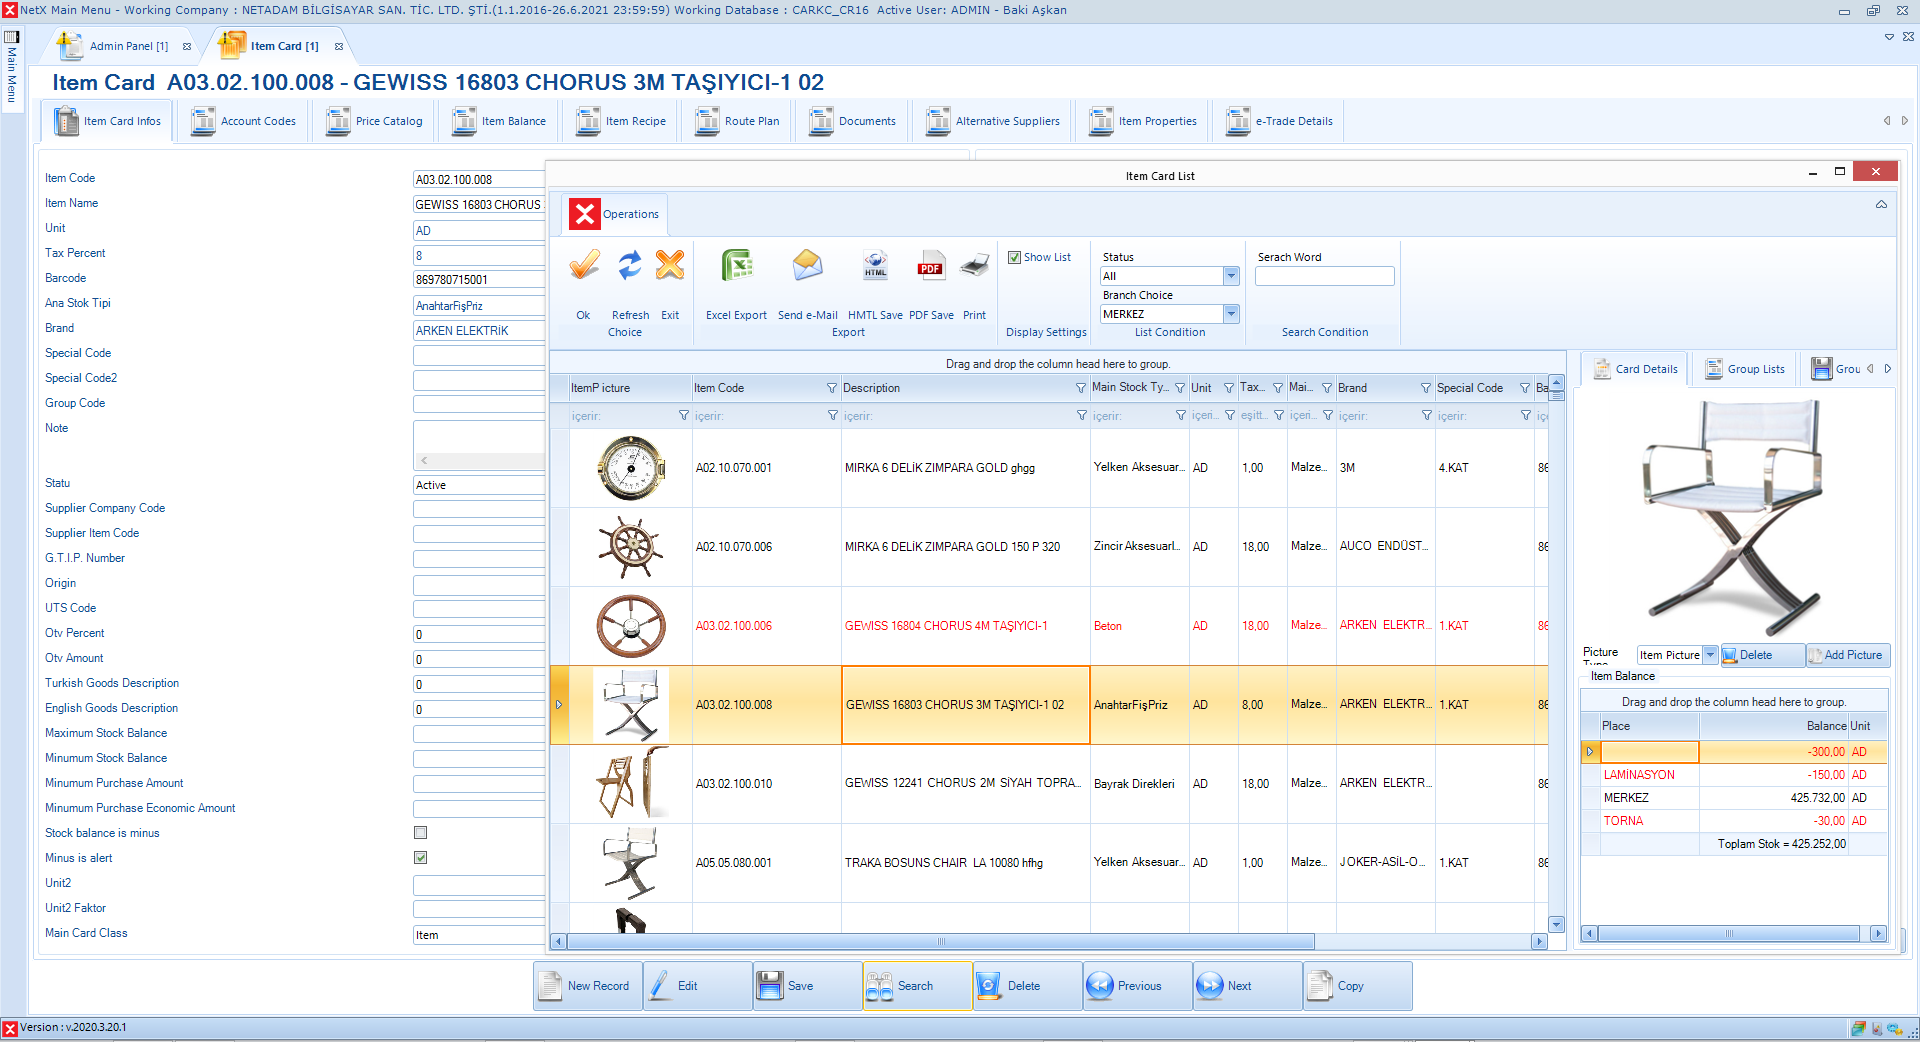Click the Search Word input field

click(x=1324, y=277)
